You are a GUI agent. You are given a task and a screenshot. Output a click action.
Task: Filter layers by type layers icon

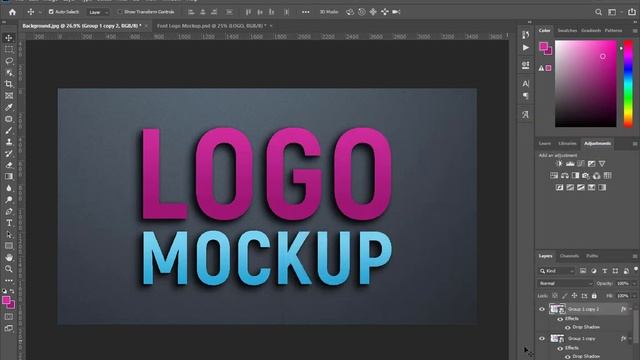604,271
